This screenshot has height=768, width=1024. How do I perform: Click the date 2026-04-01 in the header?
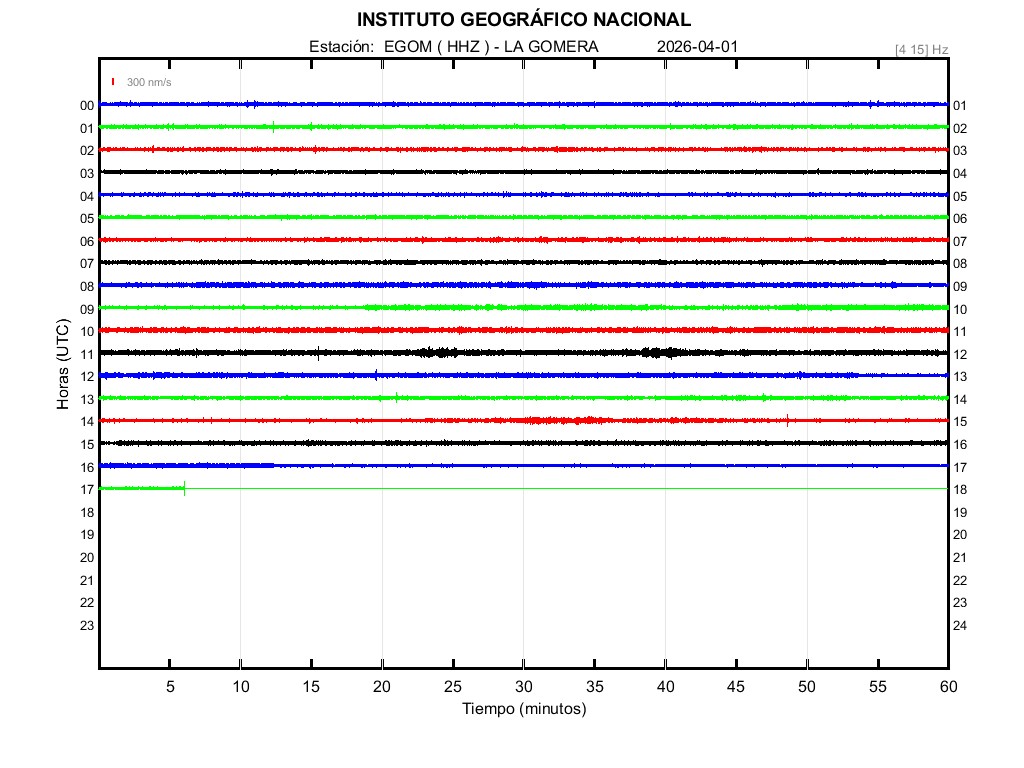pos(698,47)
